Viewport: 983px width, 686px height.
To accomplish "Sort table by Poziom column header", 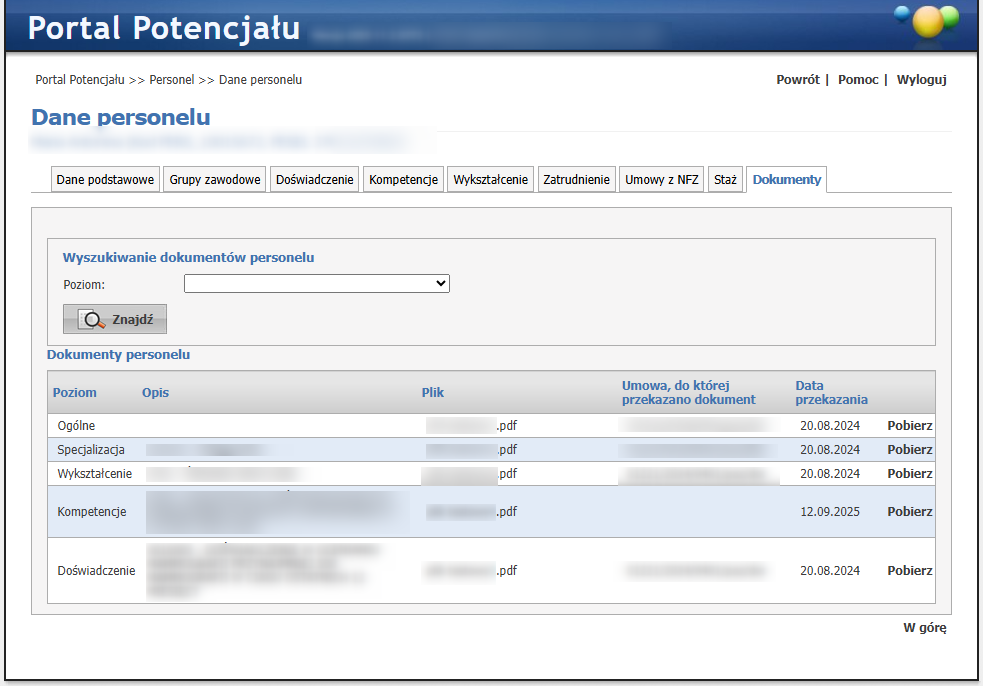I will pyautogui.click(x=75, y=392).
